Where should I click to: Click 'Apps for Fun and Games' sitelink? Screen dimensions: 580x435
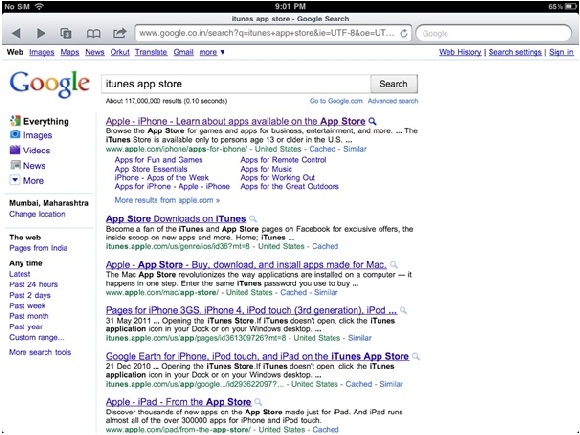click(x=158, y=160)
